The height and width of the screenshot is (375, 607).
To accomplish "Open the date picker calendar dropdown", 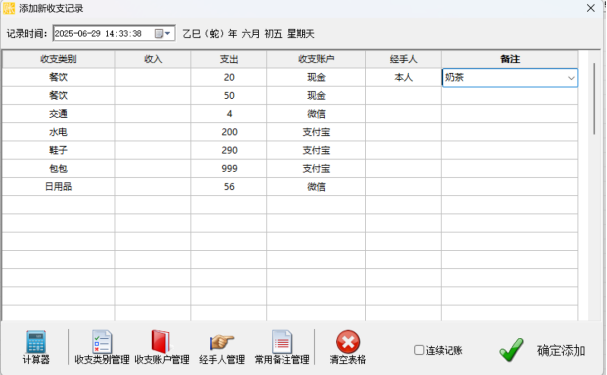I will (x=163, y=33).
